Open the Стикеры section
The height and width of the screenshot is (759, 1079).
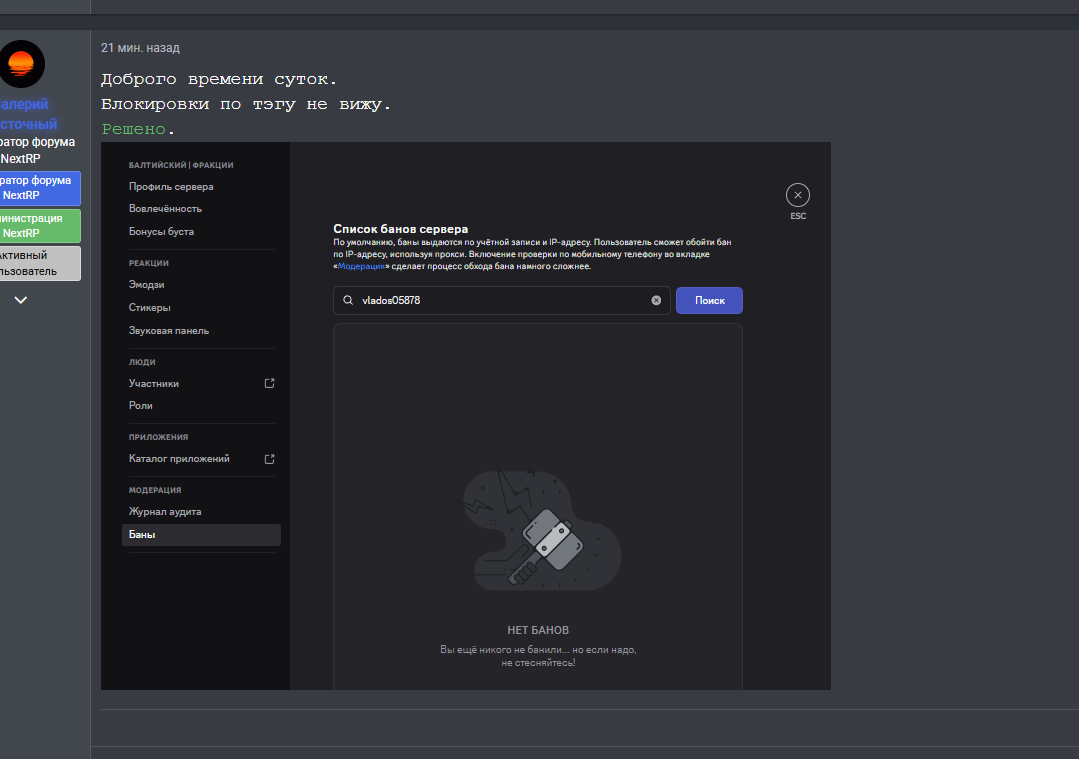tap(149, 308)
